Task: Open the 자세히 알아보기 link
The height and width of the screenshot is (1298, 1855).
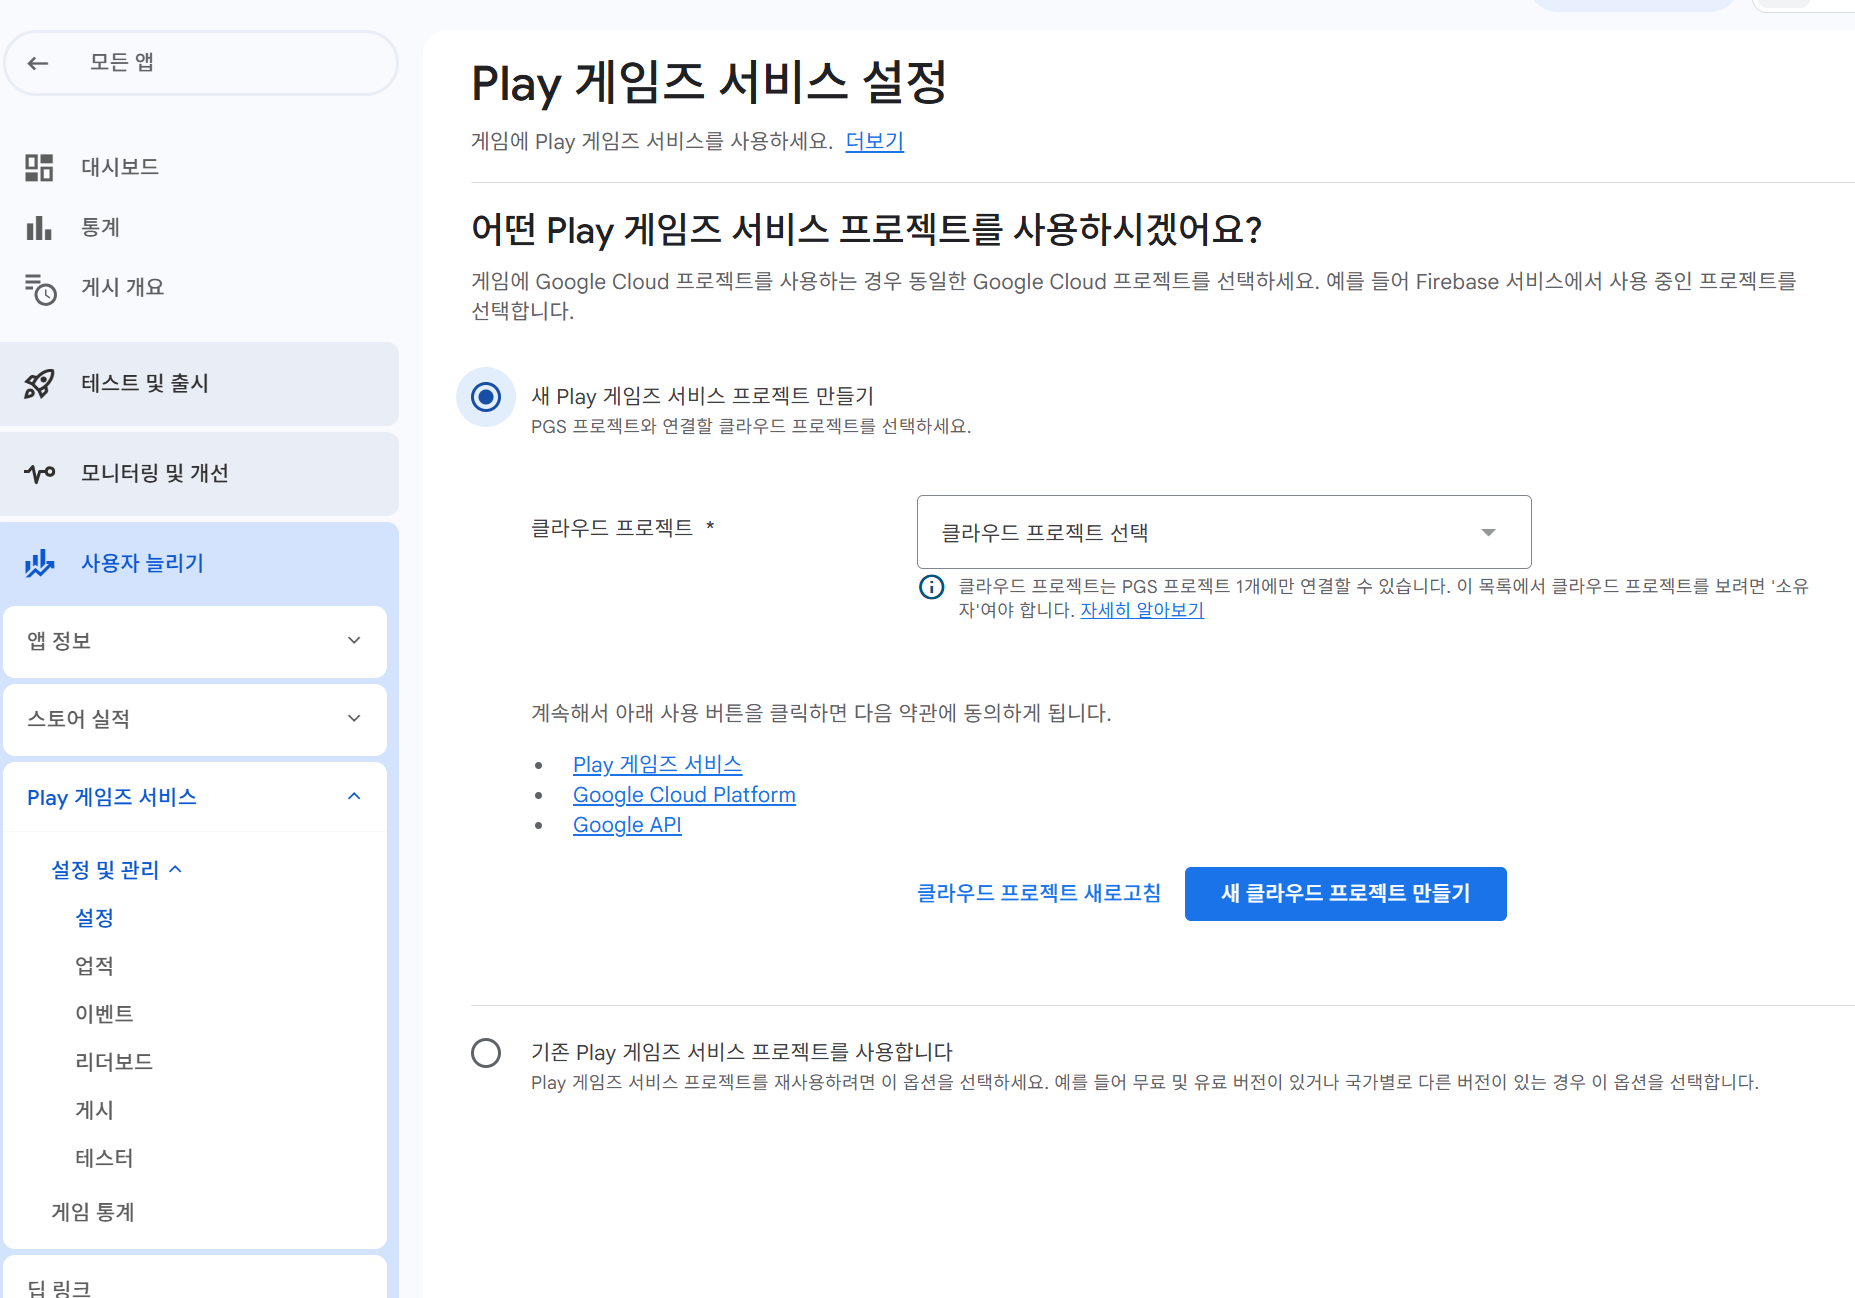Action: pos(1142,610)
